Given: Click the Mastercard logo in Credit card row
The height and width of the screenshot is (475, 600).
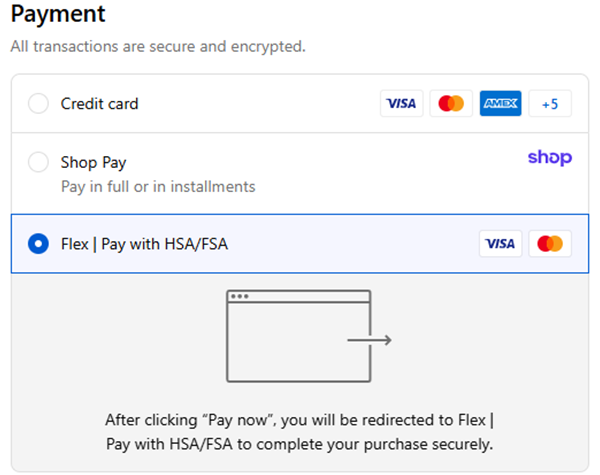Looking at the screenshot, I should pos(451,103).
